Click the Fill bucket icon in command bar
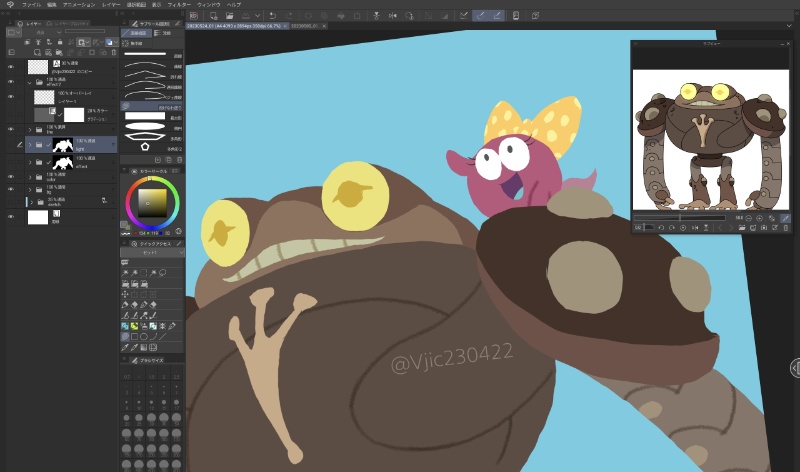The width and height of the screenshot is (800, 472). [x=341, y=16]
